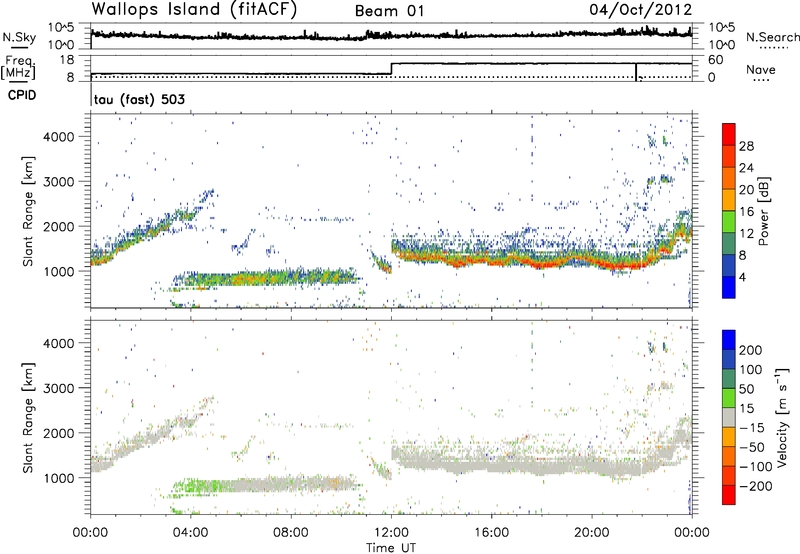This screenshot has width=800, height=554.
Task: Click the red bottom of velocity colorbar
Action: (x=729, y=495)
